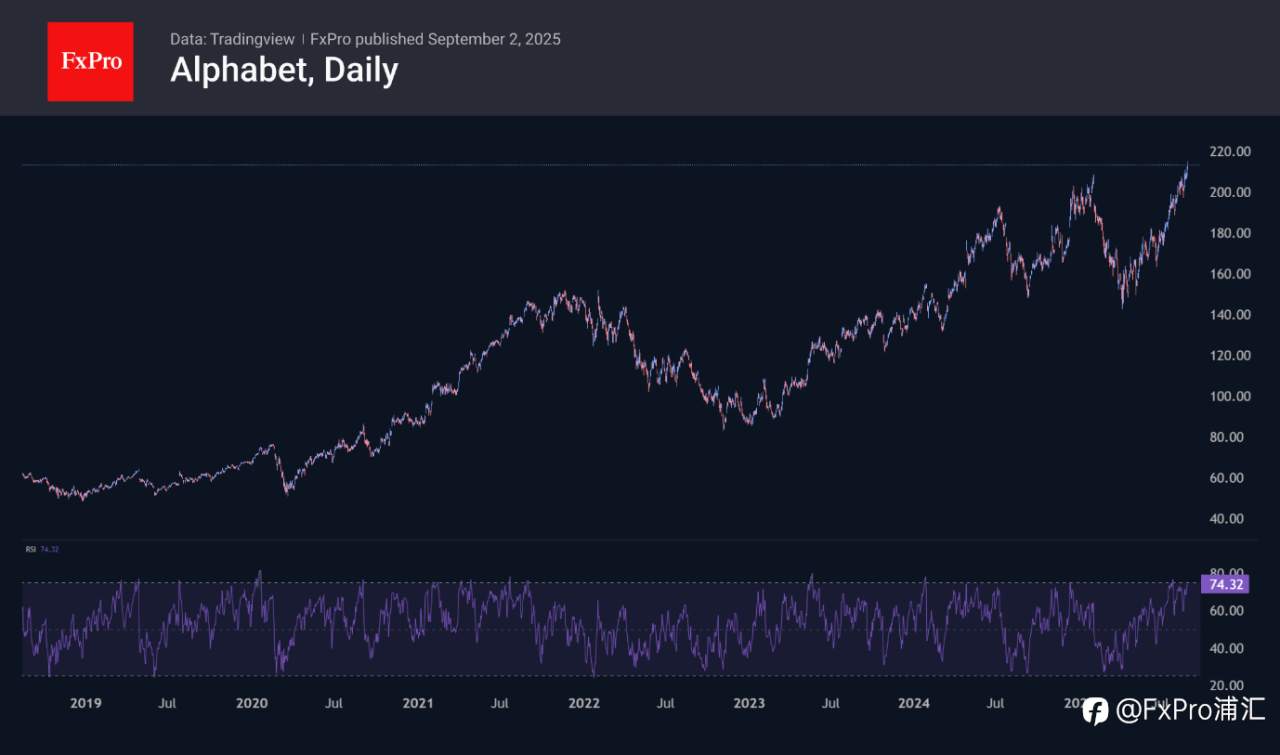The image size is (1280, 755).
Task: Click the Jul label between 2020 and 2021
Action: pos(334,704)
